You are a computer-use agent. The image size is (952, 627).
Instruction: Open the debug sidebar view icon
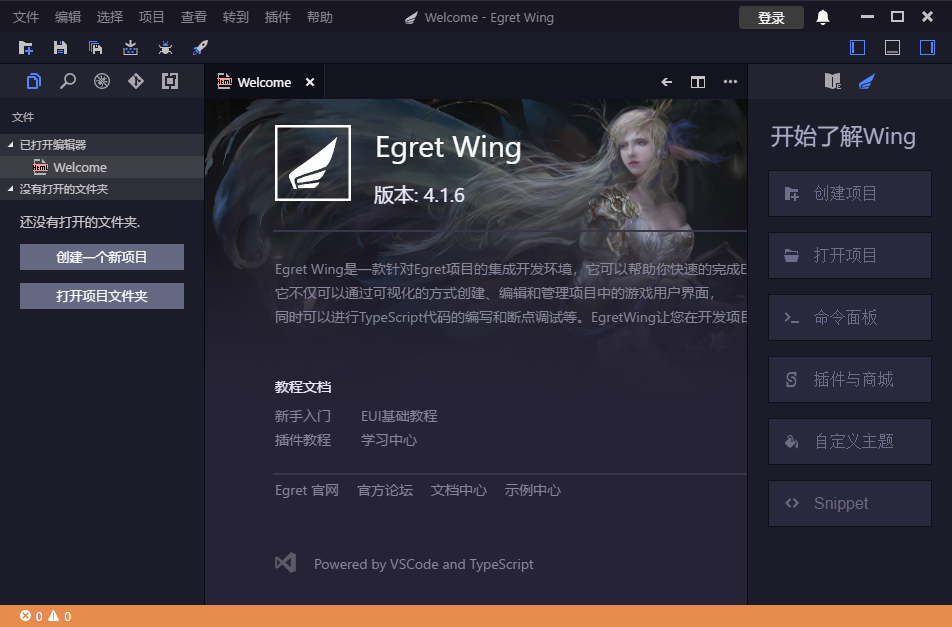pos(102,81)
